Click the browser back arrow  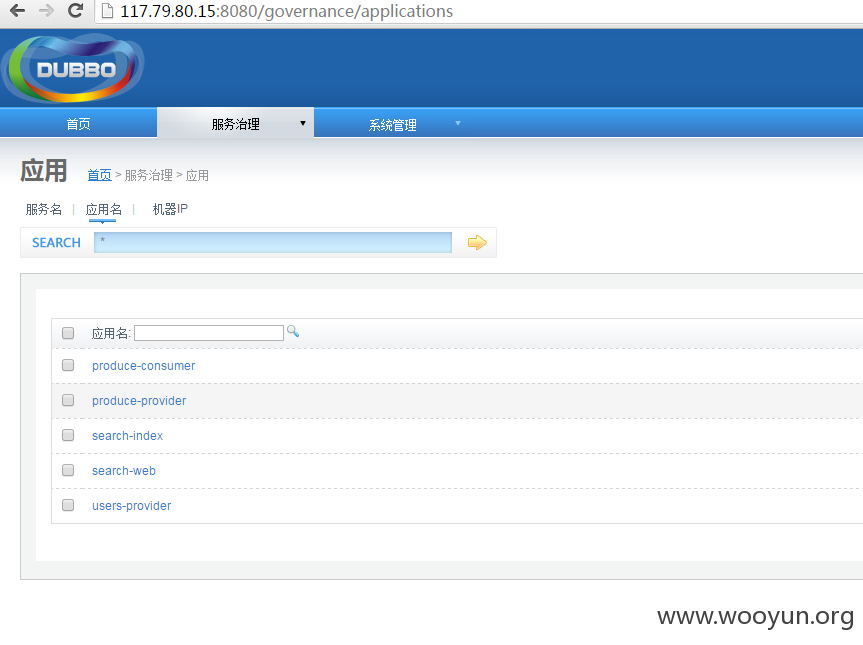18,10
